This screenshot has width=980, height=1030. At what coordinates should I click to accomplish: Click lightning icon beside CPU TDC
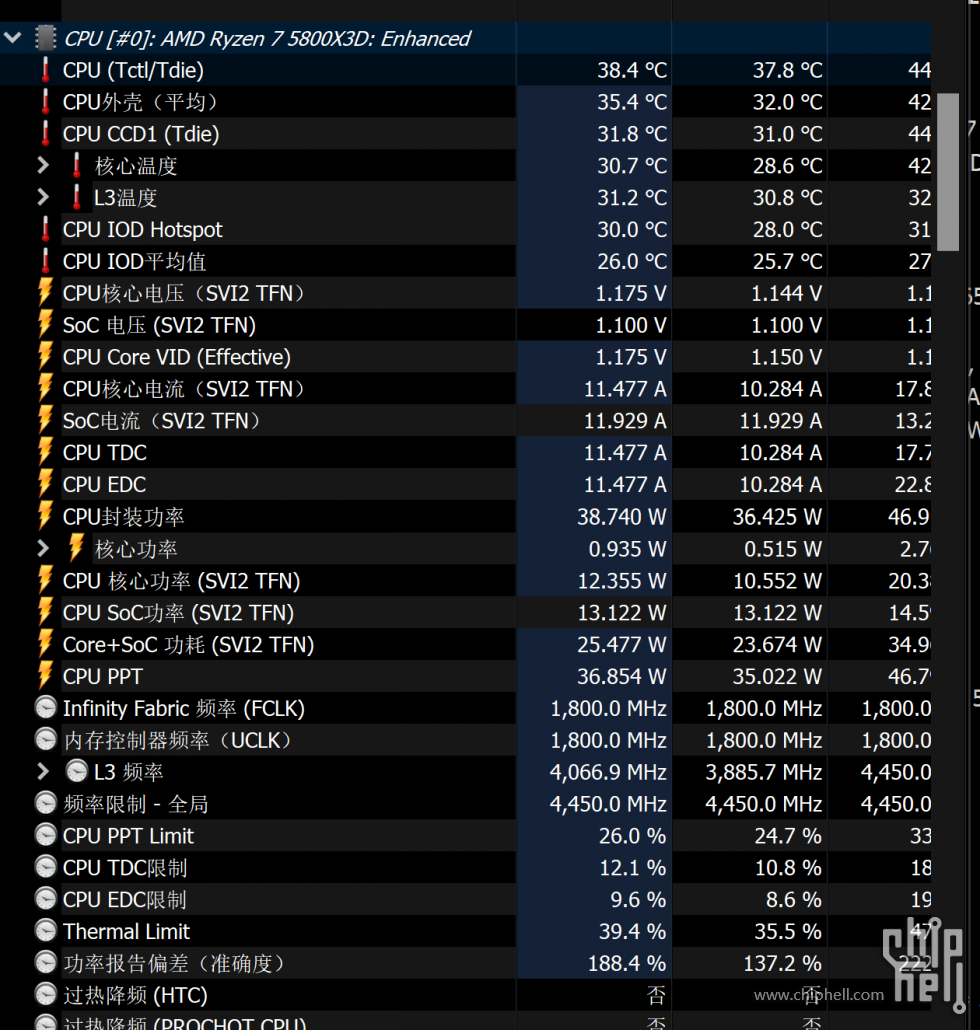point(45,453)
